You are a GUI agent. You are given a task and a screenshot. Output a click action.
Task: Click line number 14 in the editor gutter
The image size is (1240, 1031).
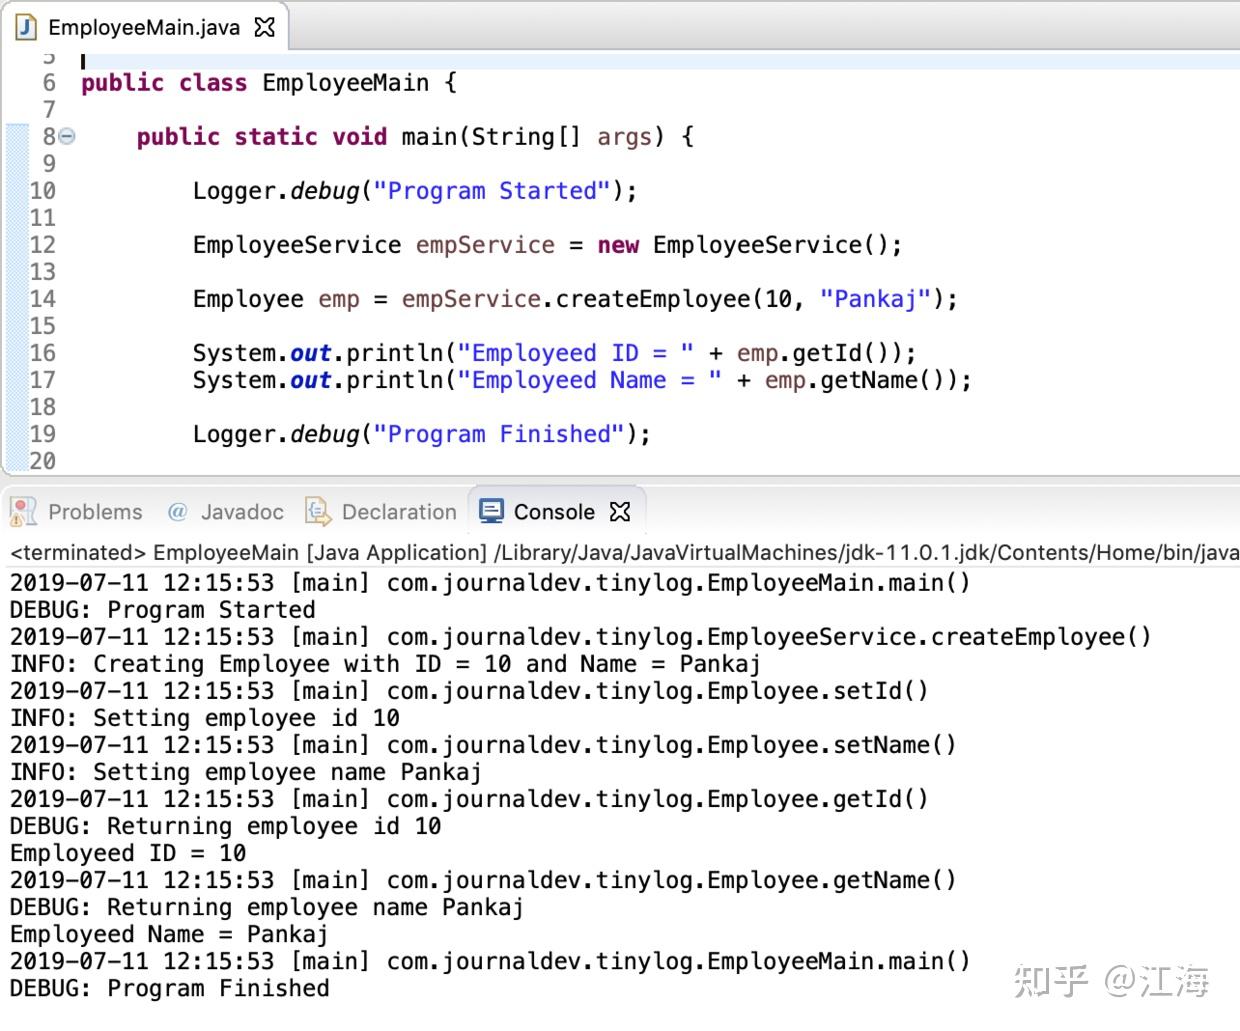[x=43, y=299]
